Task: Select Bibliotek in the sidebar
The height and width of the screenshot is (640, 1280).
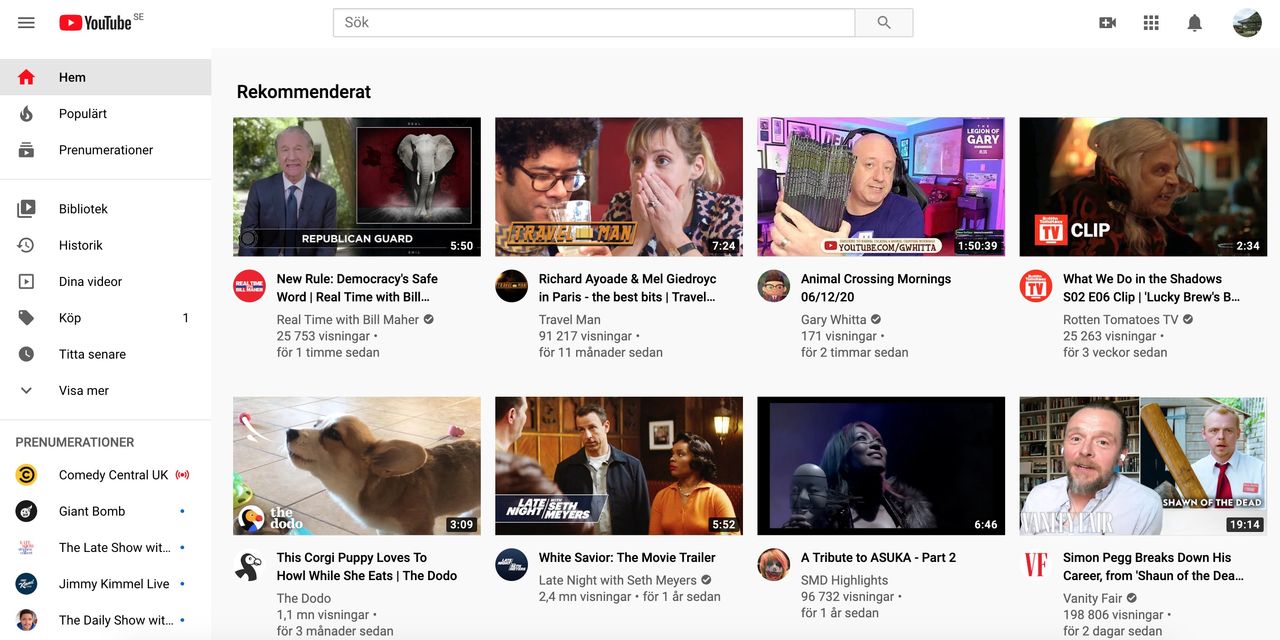Action: pos(105,209)
